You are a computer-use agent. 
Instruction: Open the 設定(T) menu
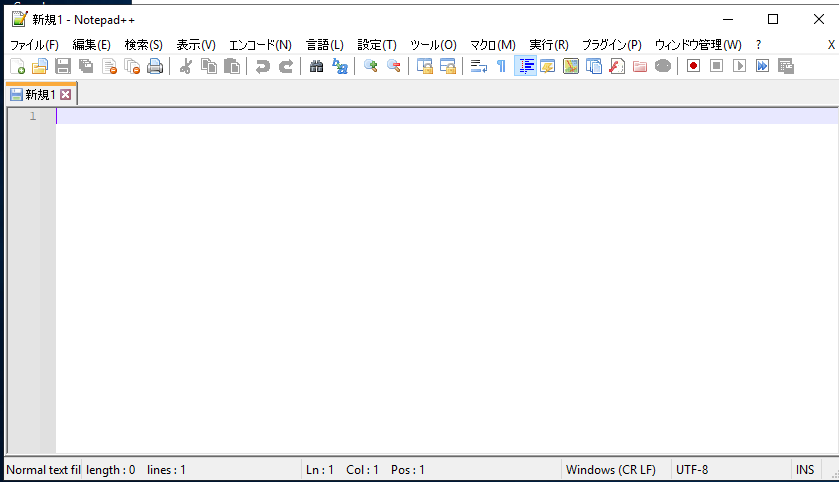pos(377,45)
